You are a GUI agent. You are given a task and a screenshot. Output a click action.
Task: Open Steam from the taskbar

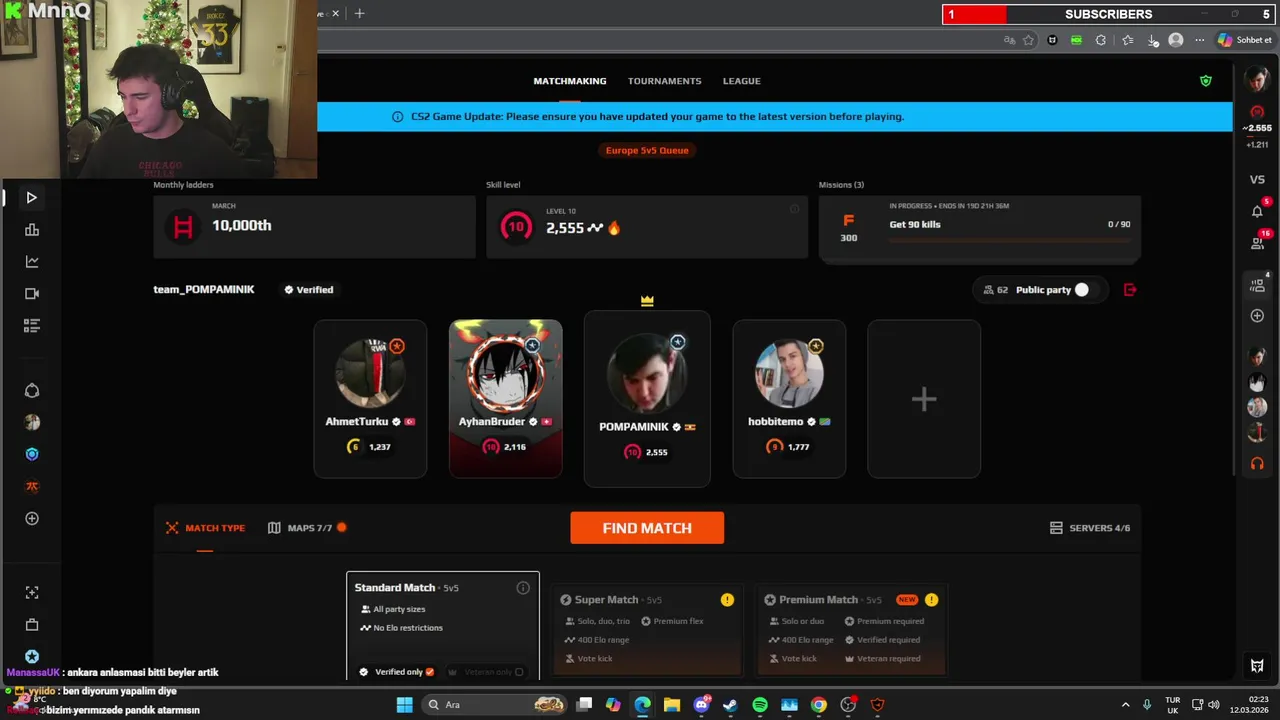point(730,705)
